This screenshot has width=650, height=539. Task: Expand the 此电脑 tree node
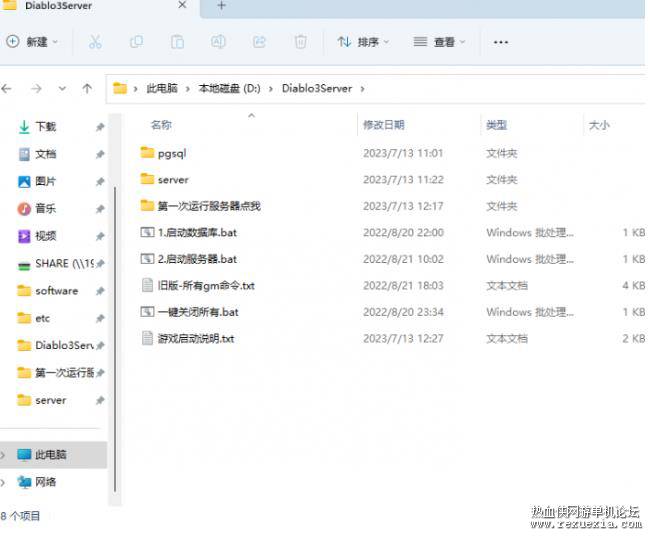3,455
